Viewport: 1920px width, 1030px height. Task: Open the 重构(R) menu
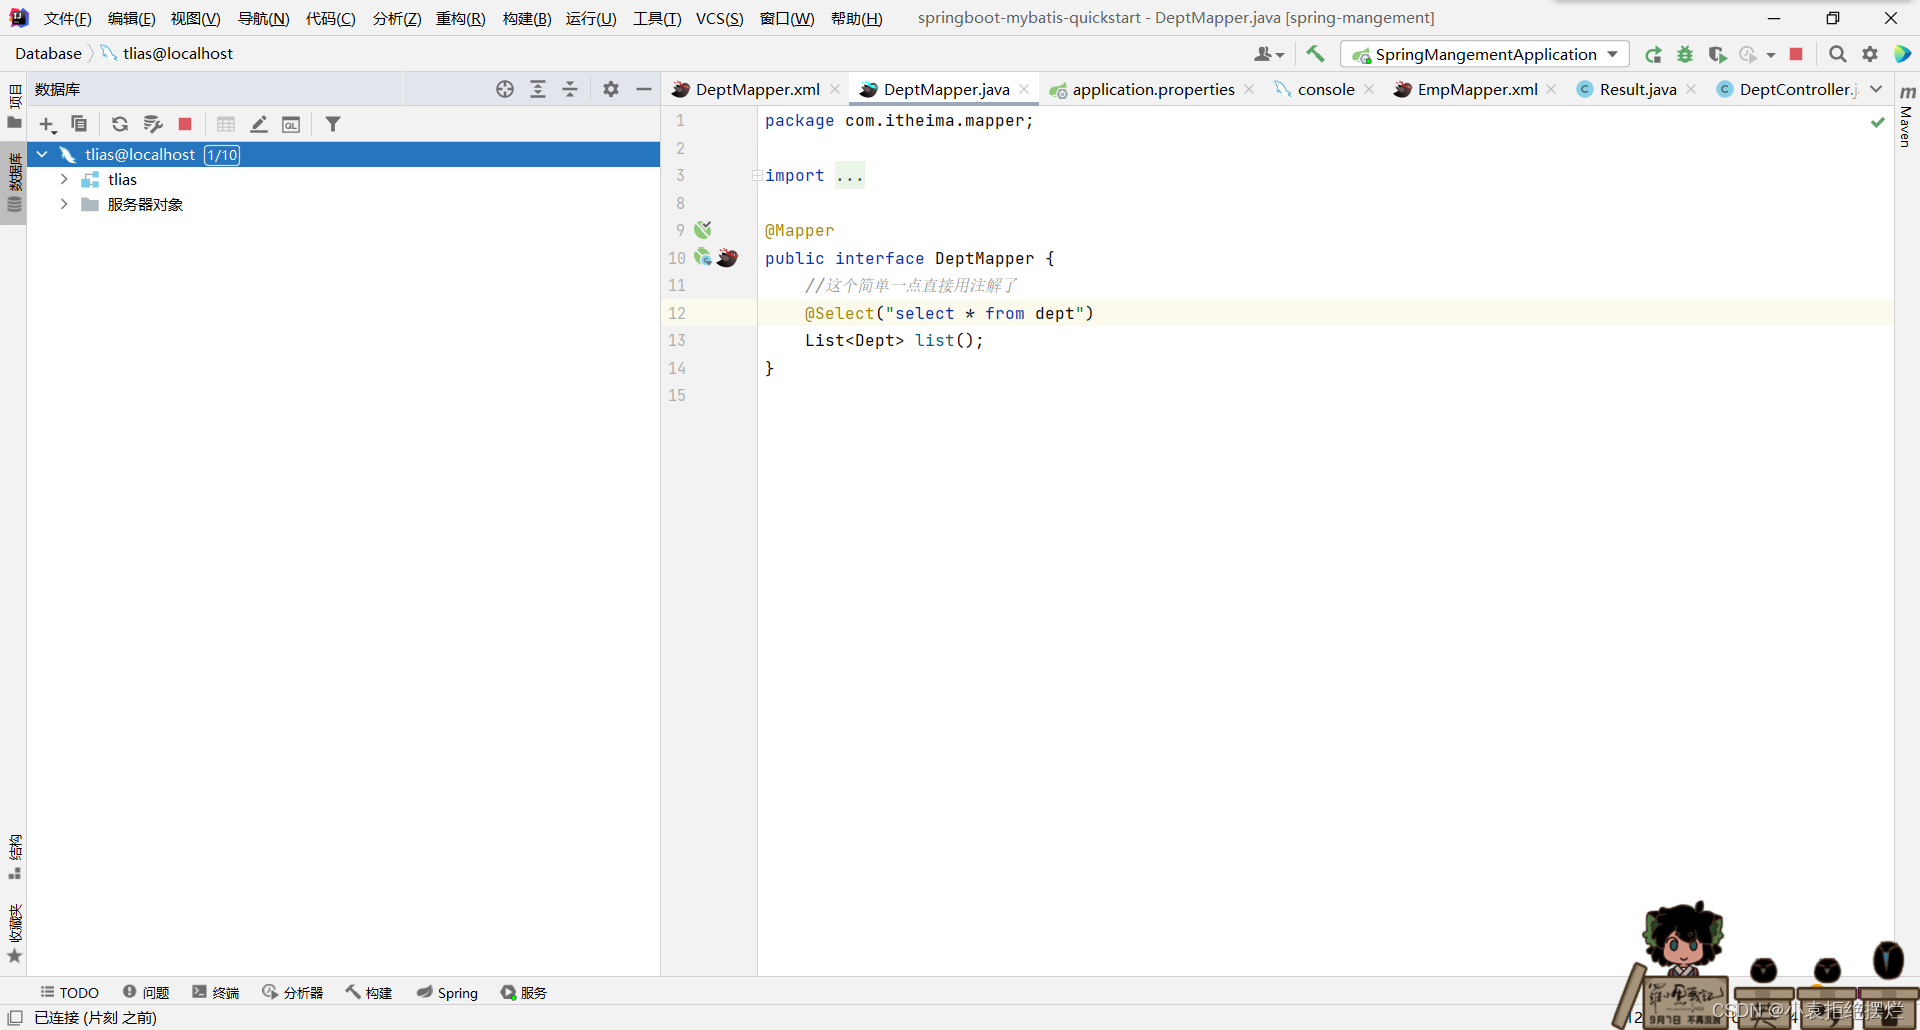click(460, 18)
